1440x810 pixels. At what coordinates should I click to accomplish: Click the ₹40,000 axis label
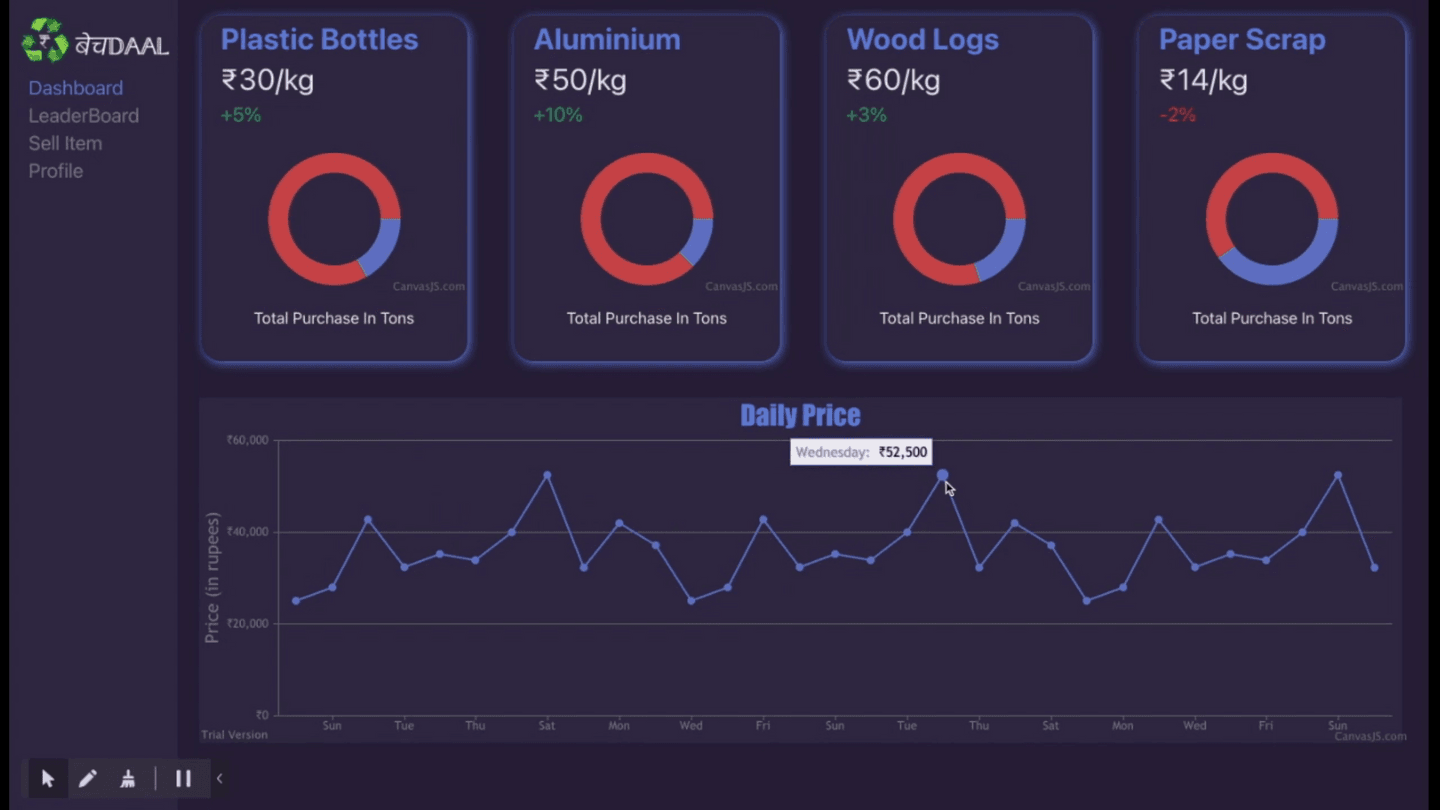coord(247,532)
